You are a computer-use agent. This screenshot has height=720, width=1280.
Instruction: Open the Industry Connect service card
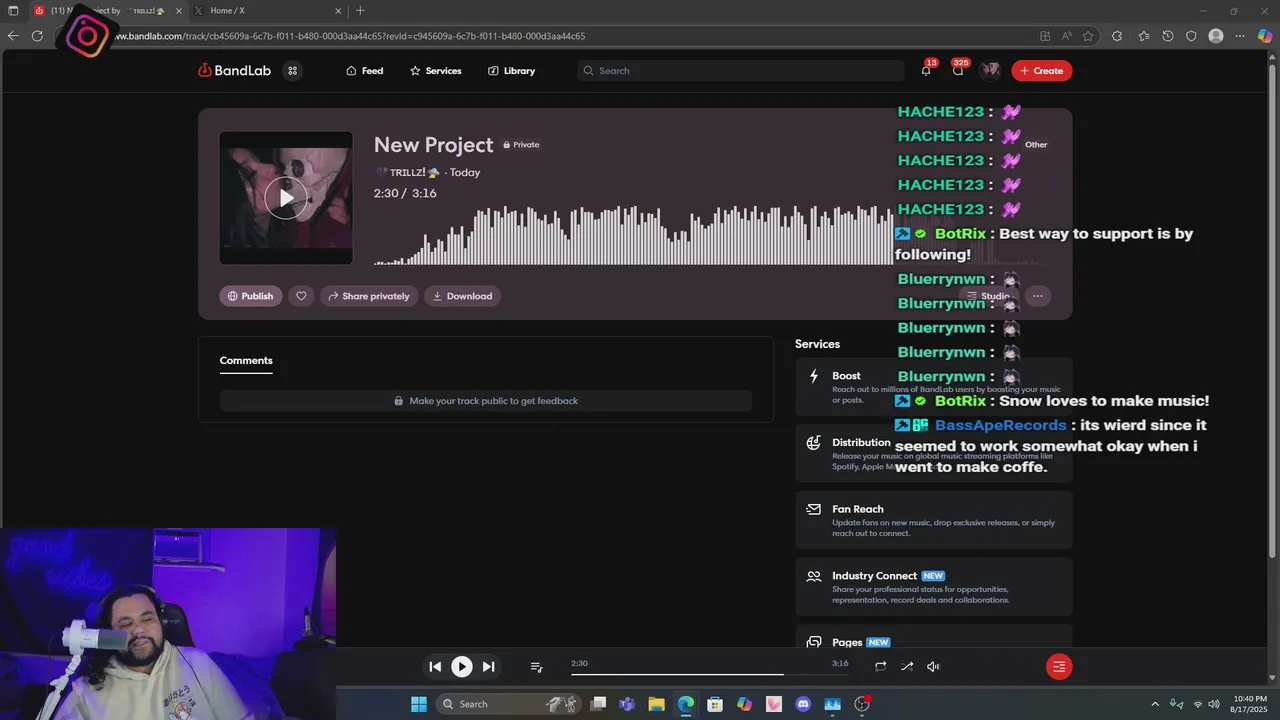tap(934, 587)
